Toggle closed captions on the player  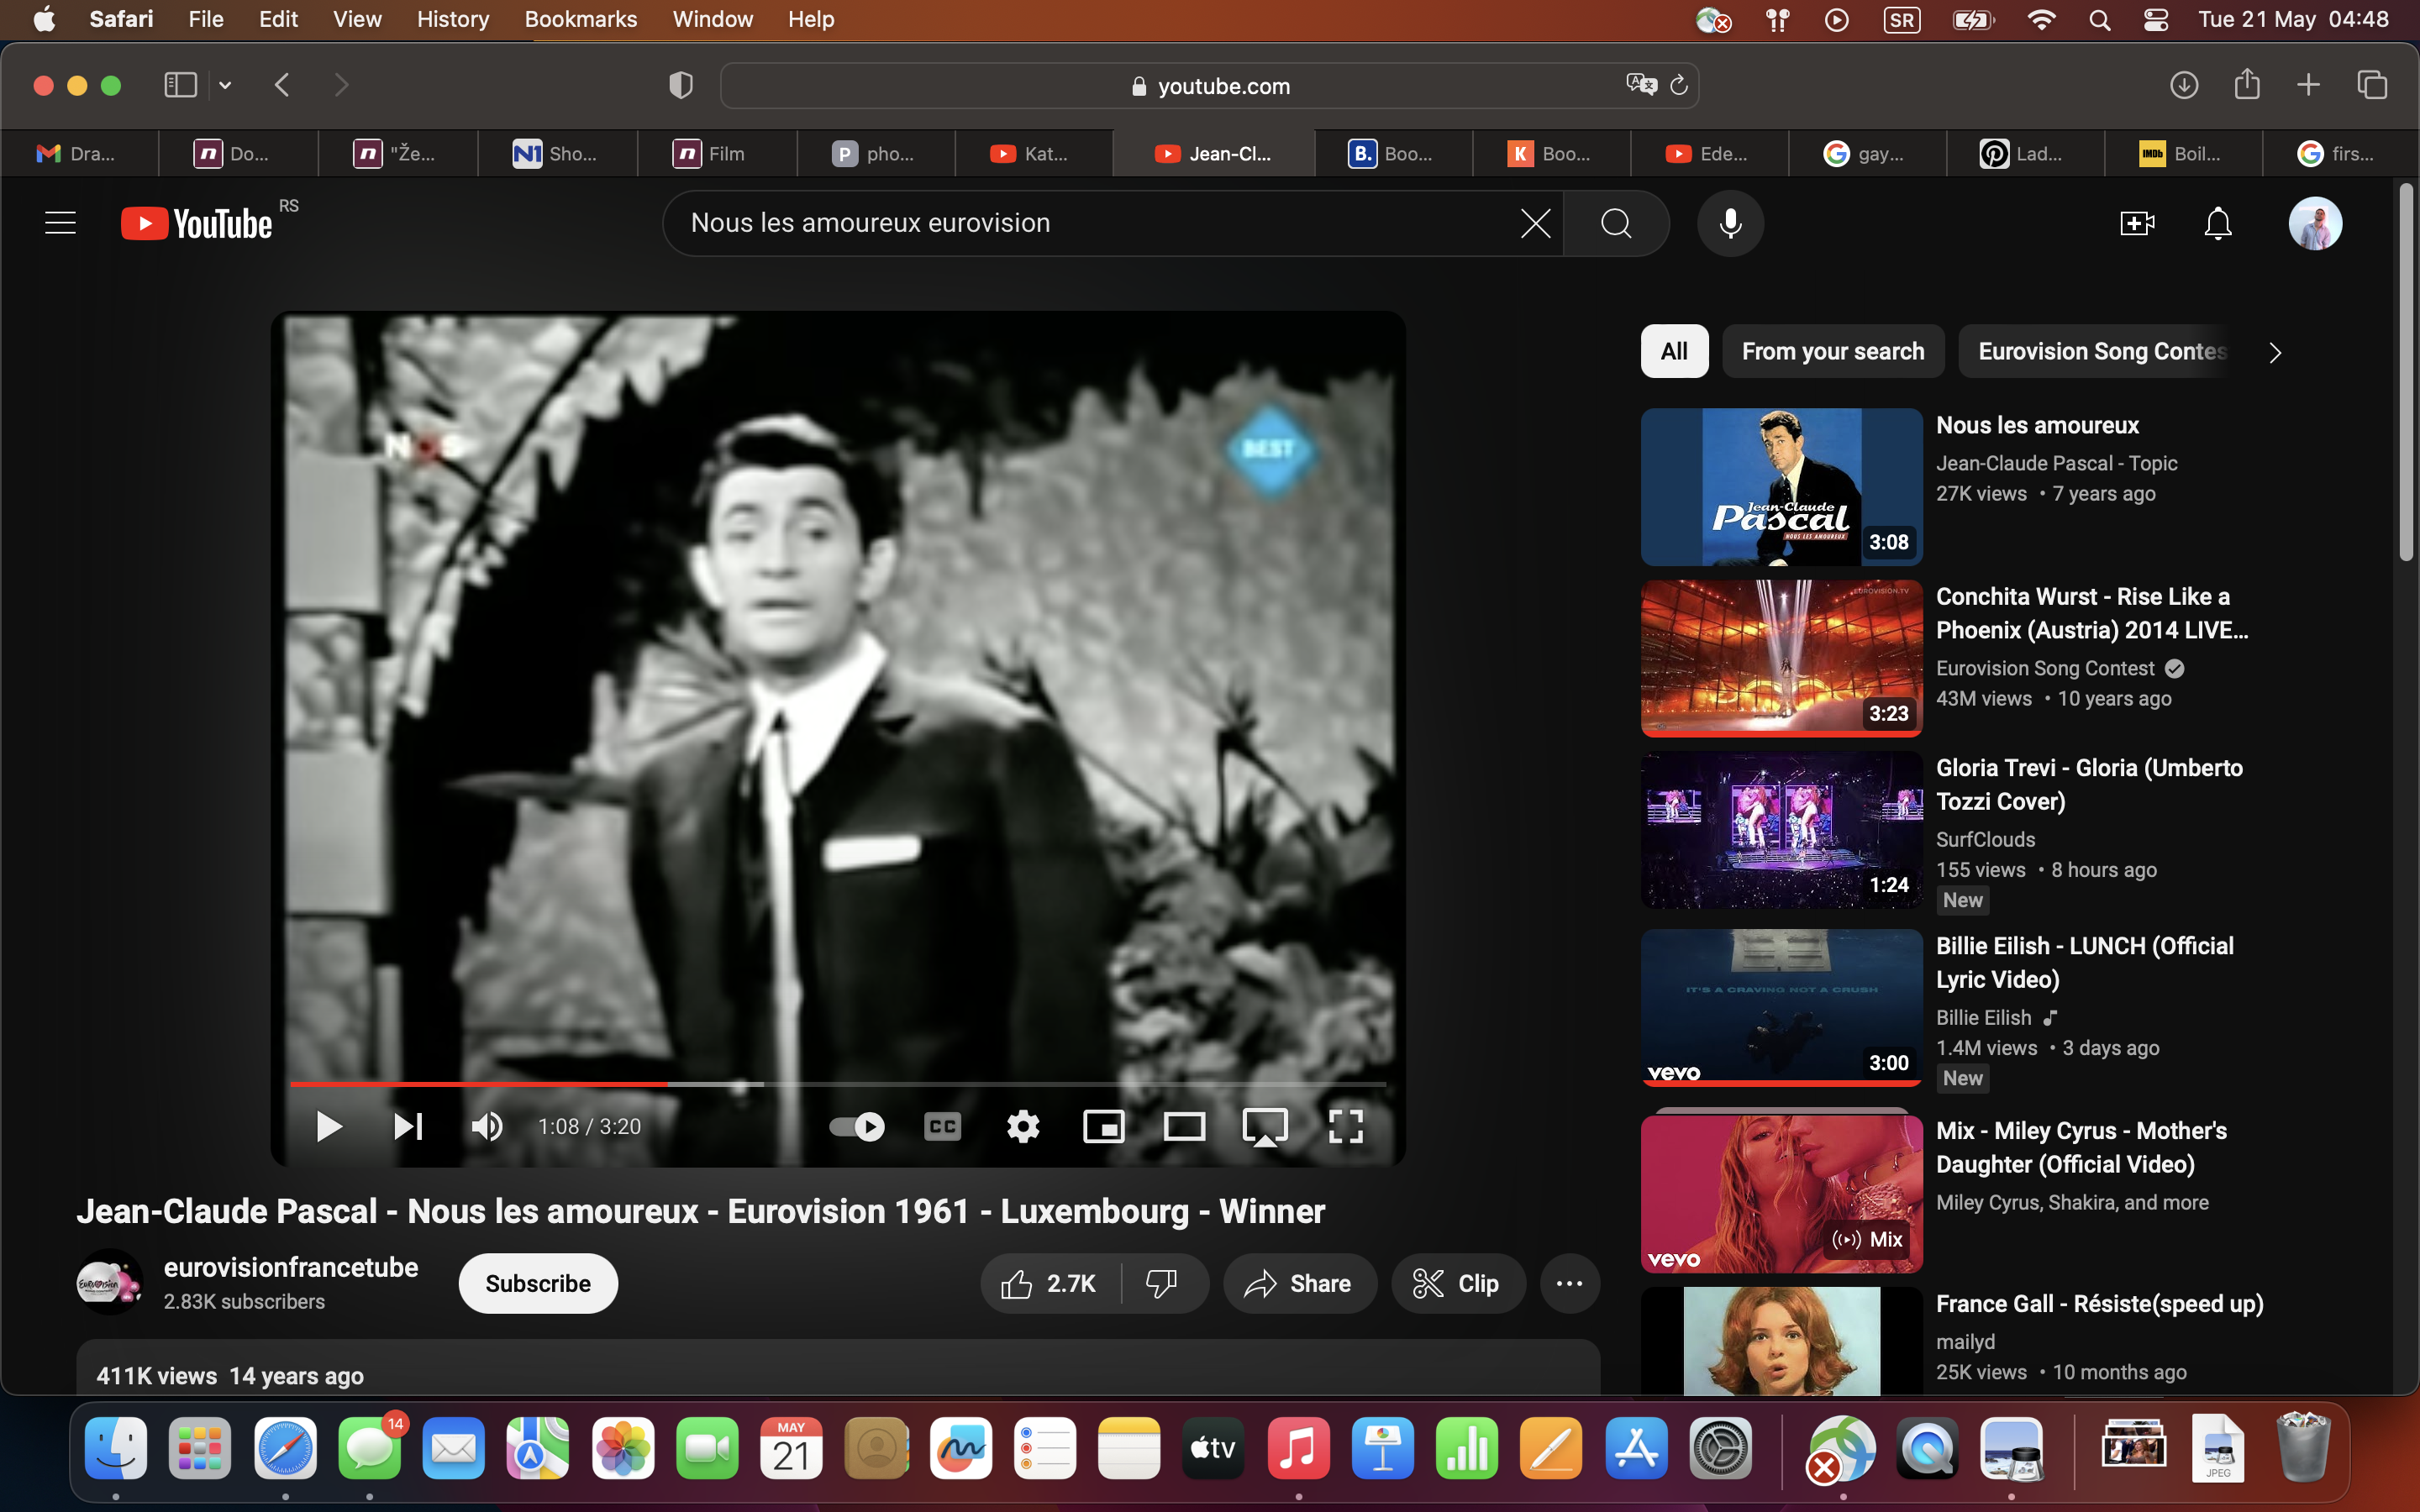942,1127
